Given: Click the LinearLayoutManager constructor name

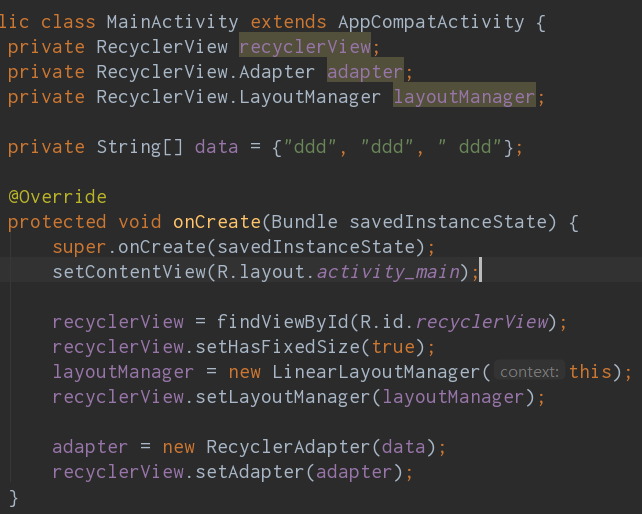Looking at the screenshot, I should pyautogui.click(x=376, y=372).
